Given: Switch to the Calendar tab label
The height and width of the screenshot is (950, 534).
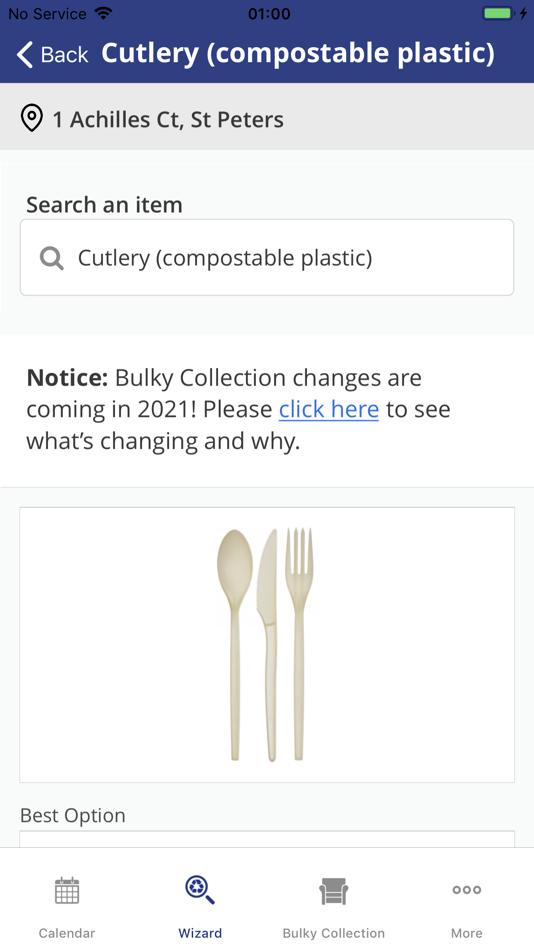Looking at the screenshot, I should (x=67, y=933).
